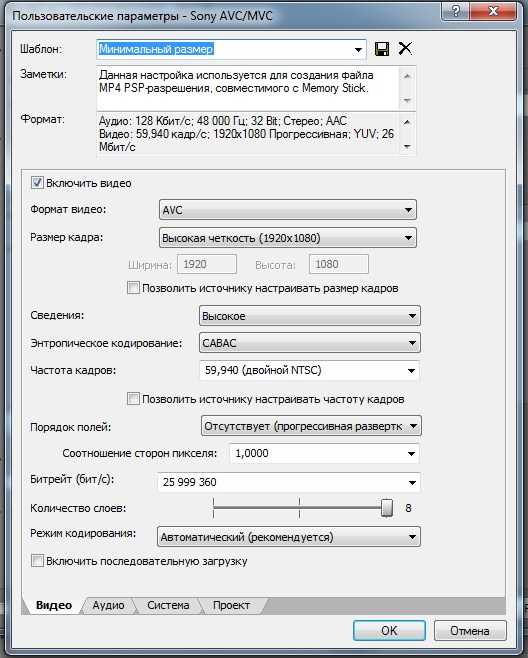This screenshot has width=528, height=658.
Task: Delete the template with the X icon
Action: pyautogui.click(x=405, y=49)
